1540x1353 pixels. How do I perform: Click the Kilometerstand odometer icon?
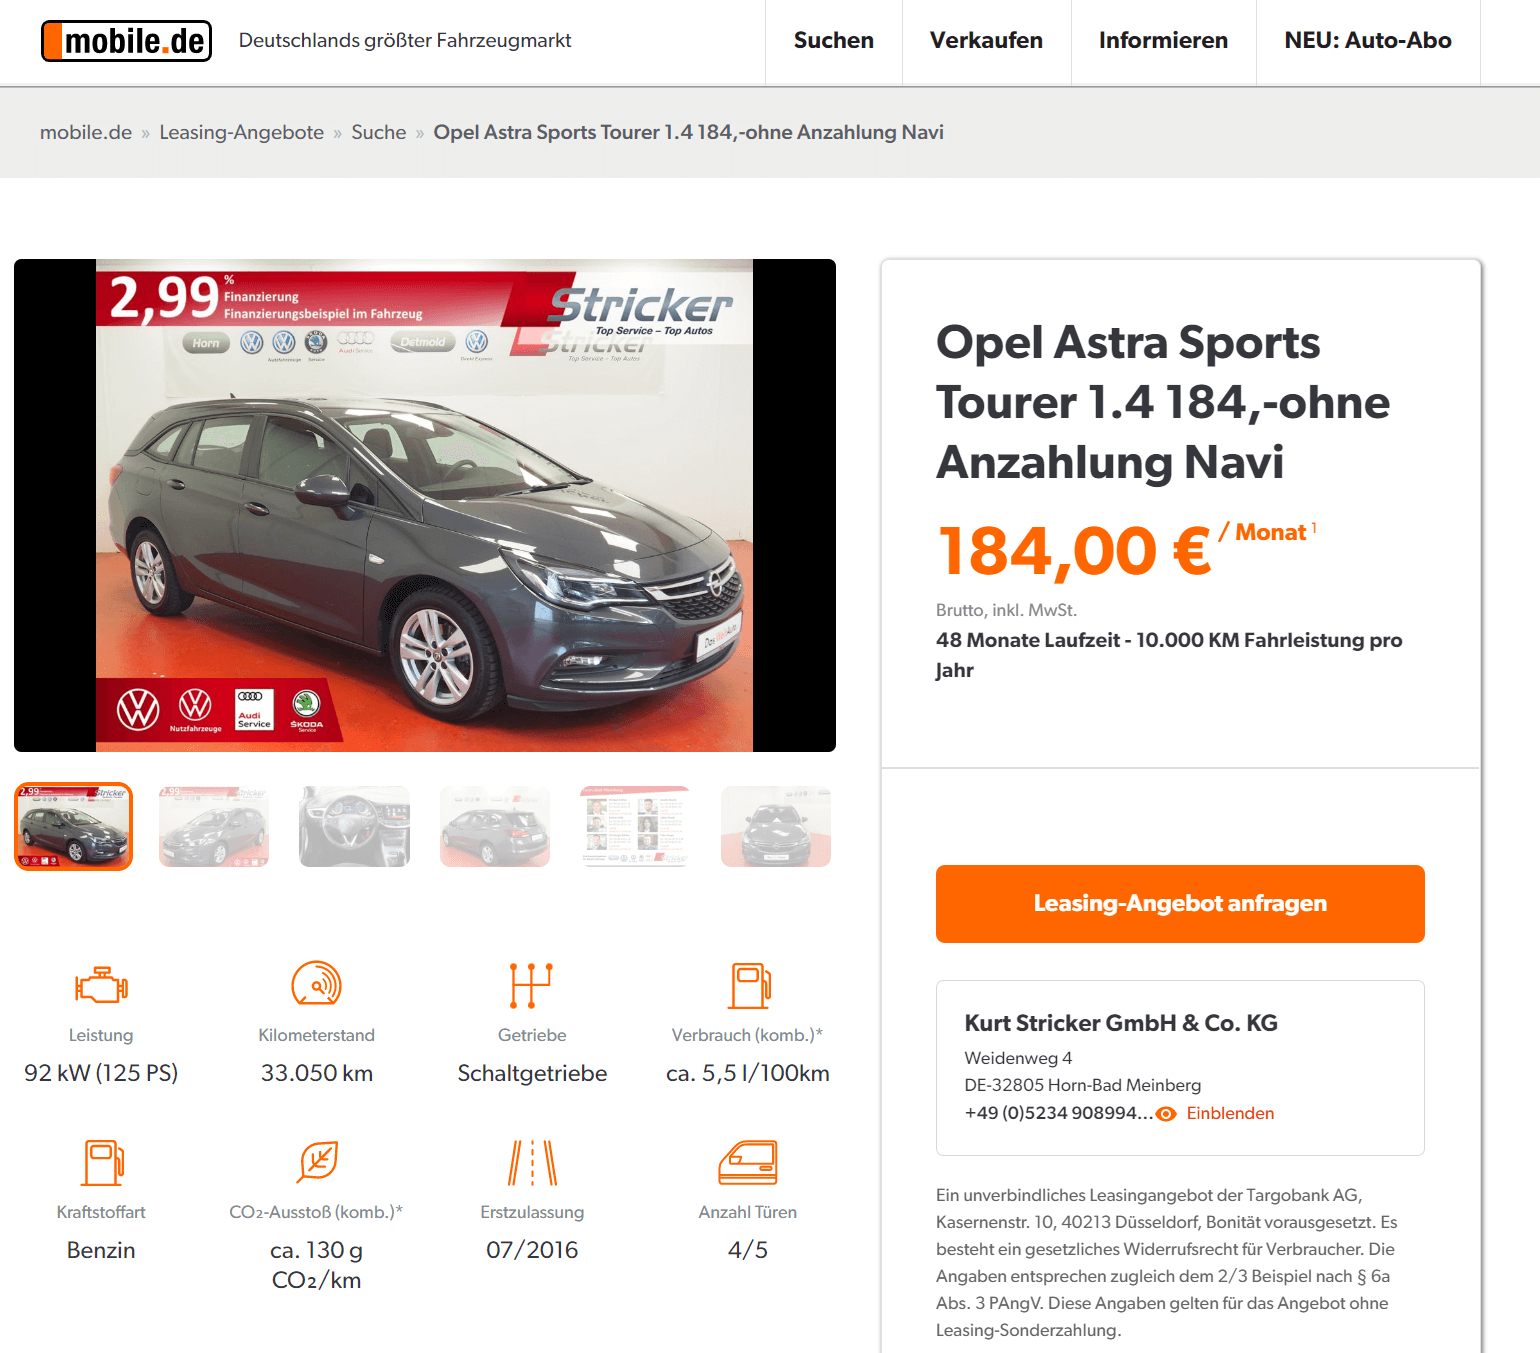[316, 984]
